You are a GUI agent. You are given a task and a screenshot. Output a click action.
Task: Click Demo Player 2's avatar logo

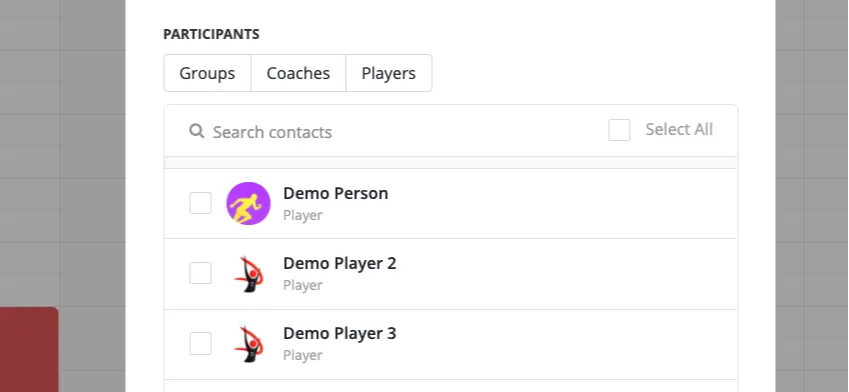pyautogui.click(x=248, y=274)
